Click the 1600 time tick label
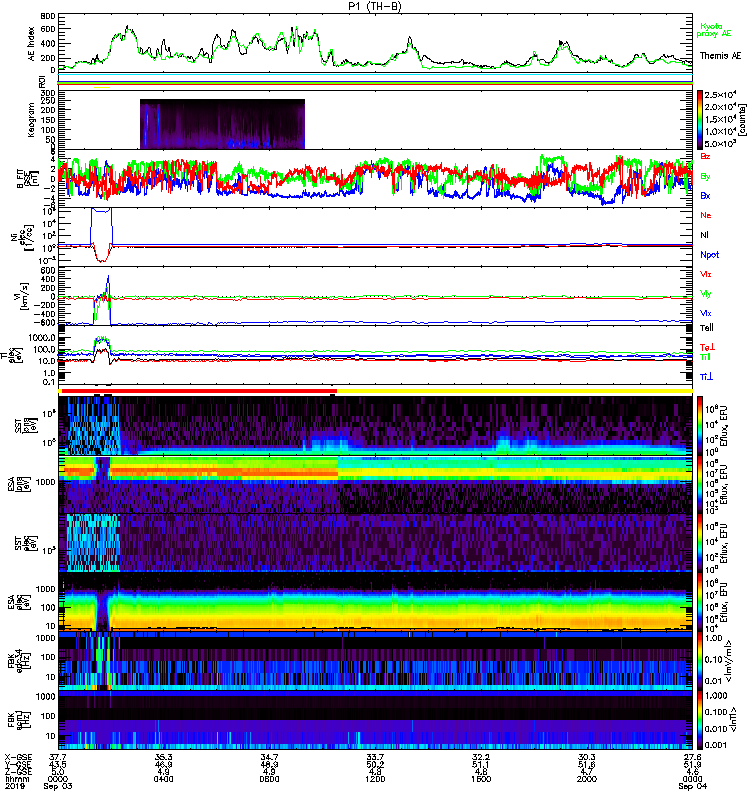The width and height of the screenshot is (750, 800). coord(481,779)
